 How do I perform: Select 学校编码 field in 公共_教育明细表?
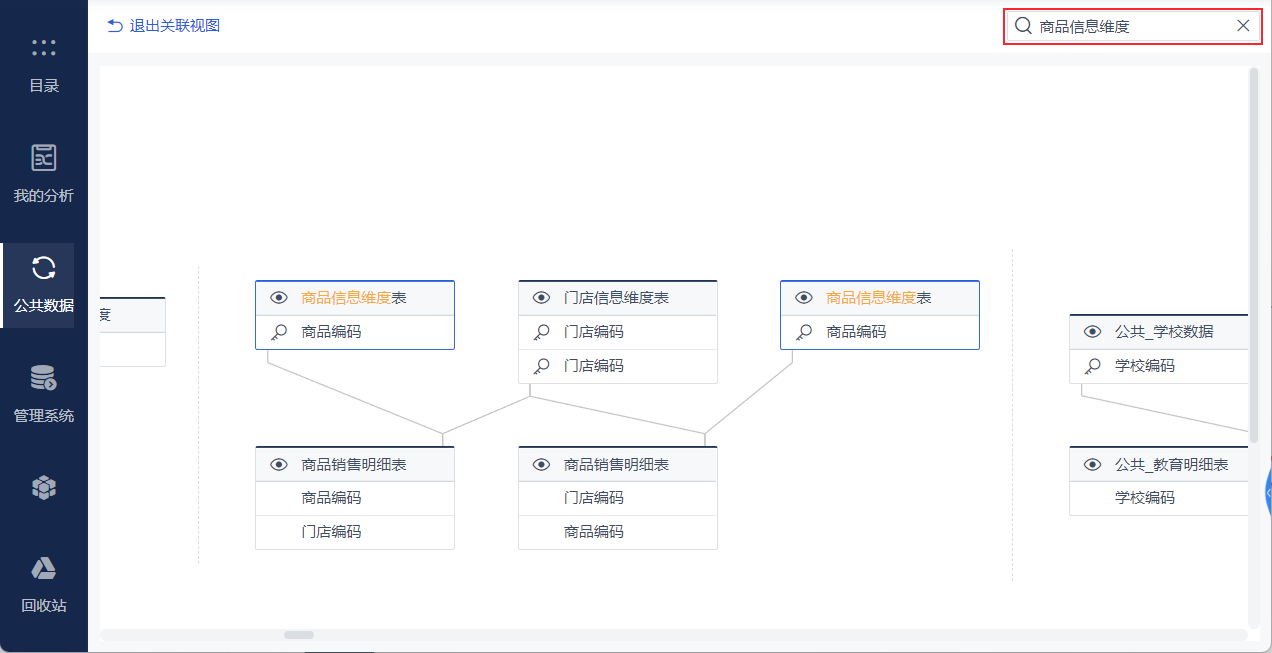(x=1145, y=498)
